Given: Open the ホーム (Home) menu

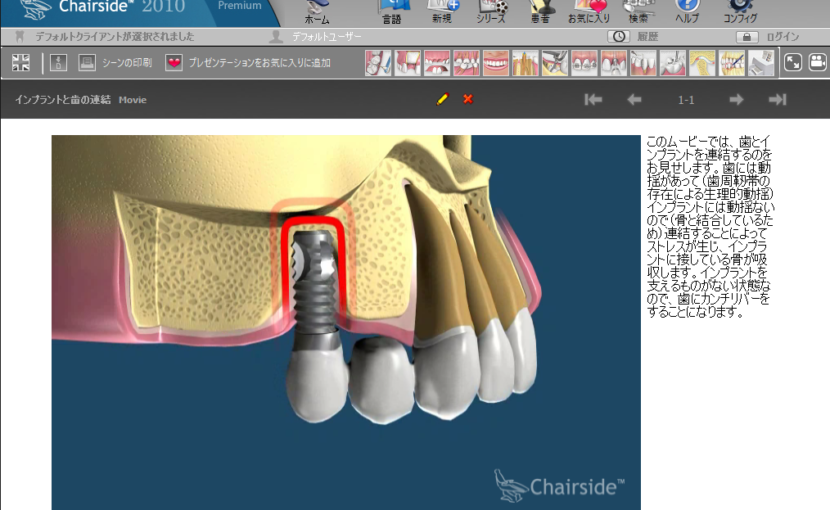Looking at the screenshot, I should (x=317, y=11).
